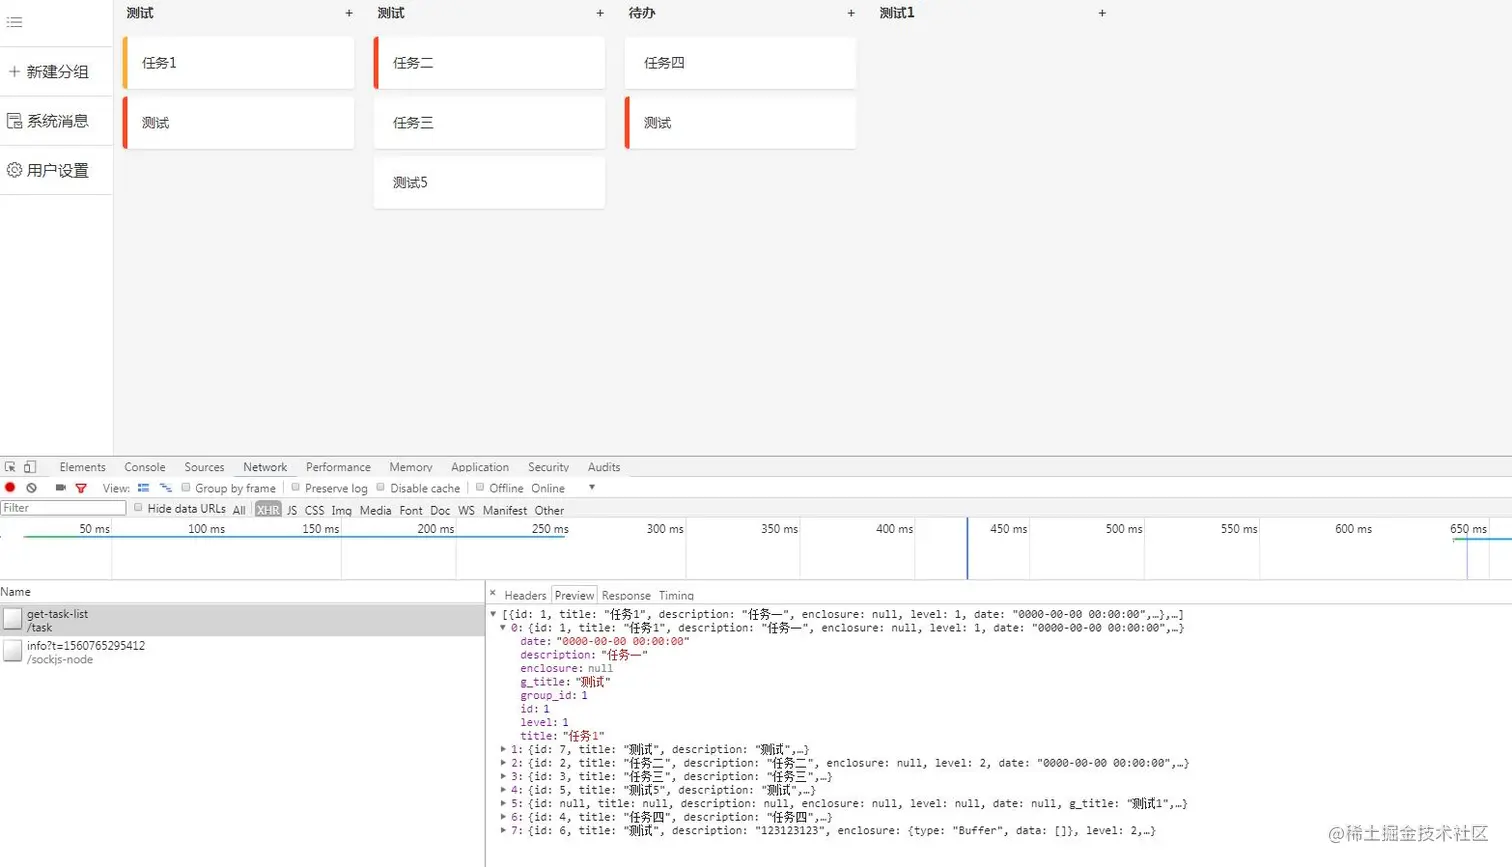The height and width of the screenshot is (867, 1512).
Task: Collapse the root response array
Action: coord(493,614)
